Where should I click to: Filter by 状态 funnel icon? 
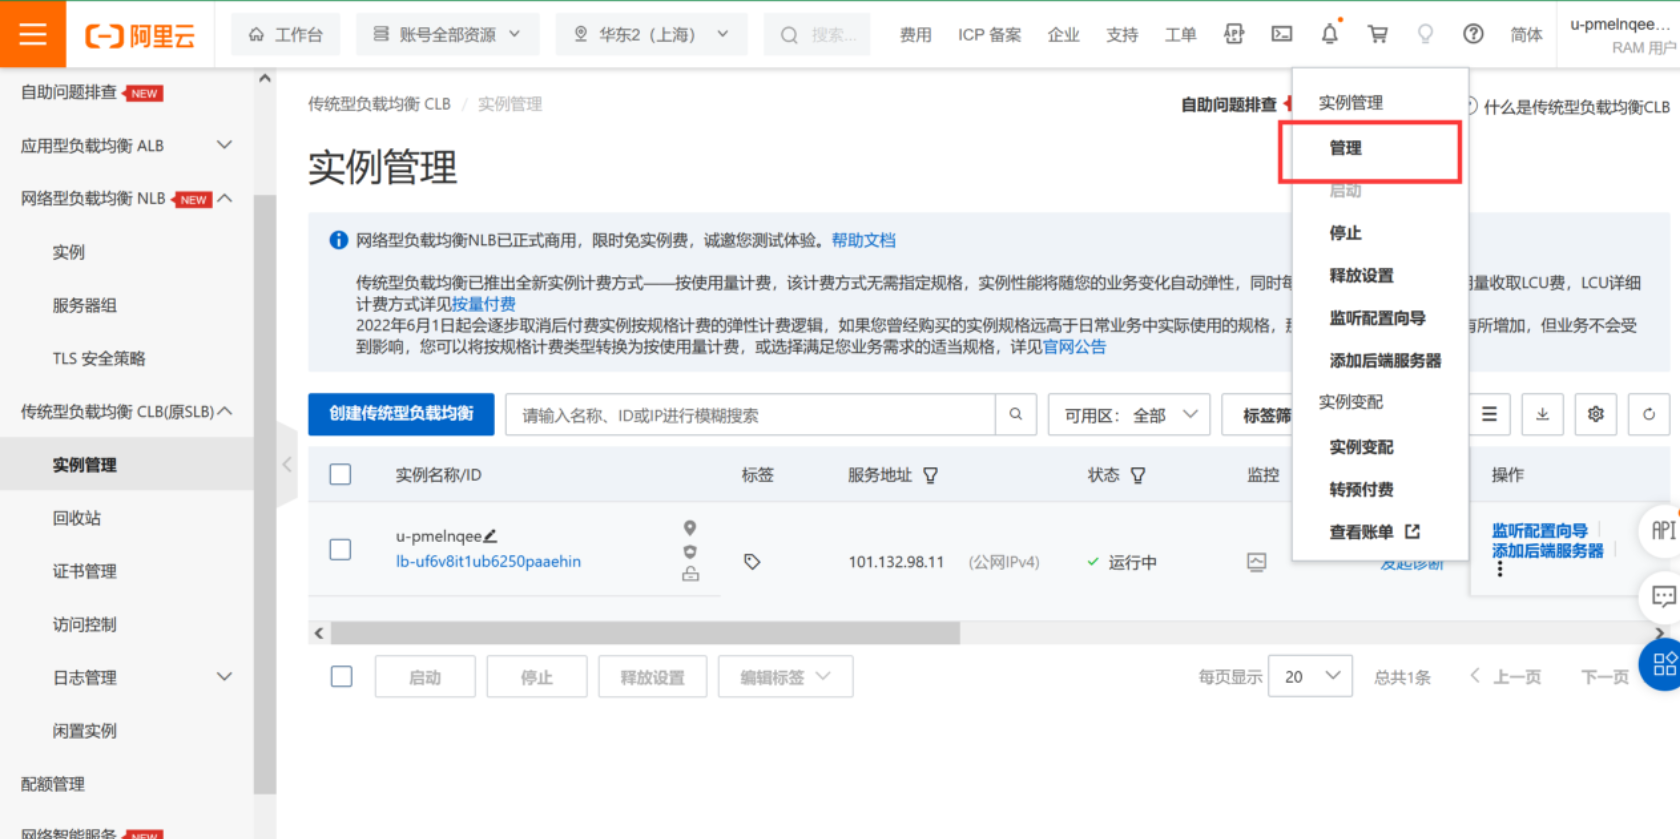(x=1137, y=475)
